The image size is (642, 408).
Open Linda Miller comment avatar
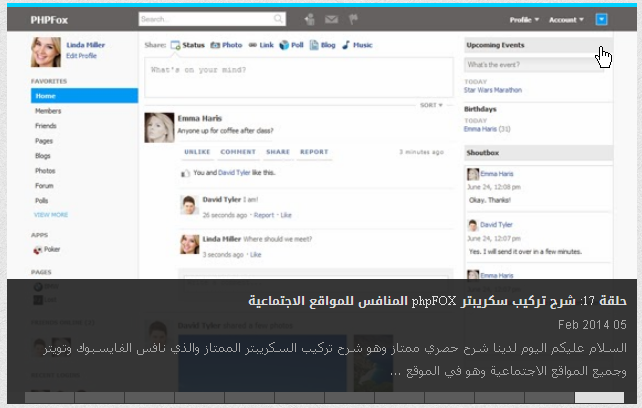pyautogui.click(x=190, y=244)
